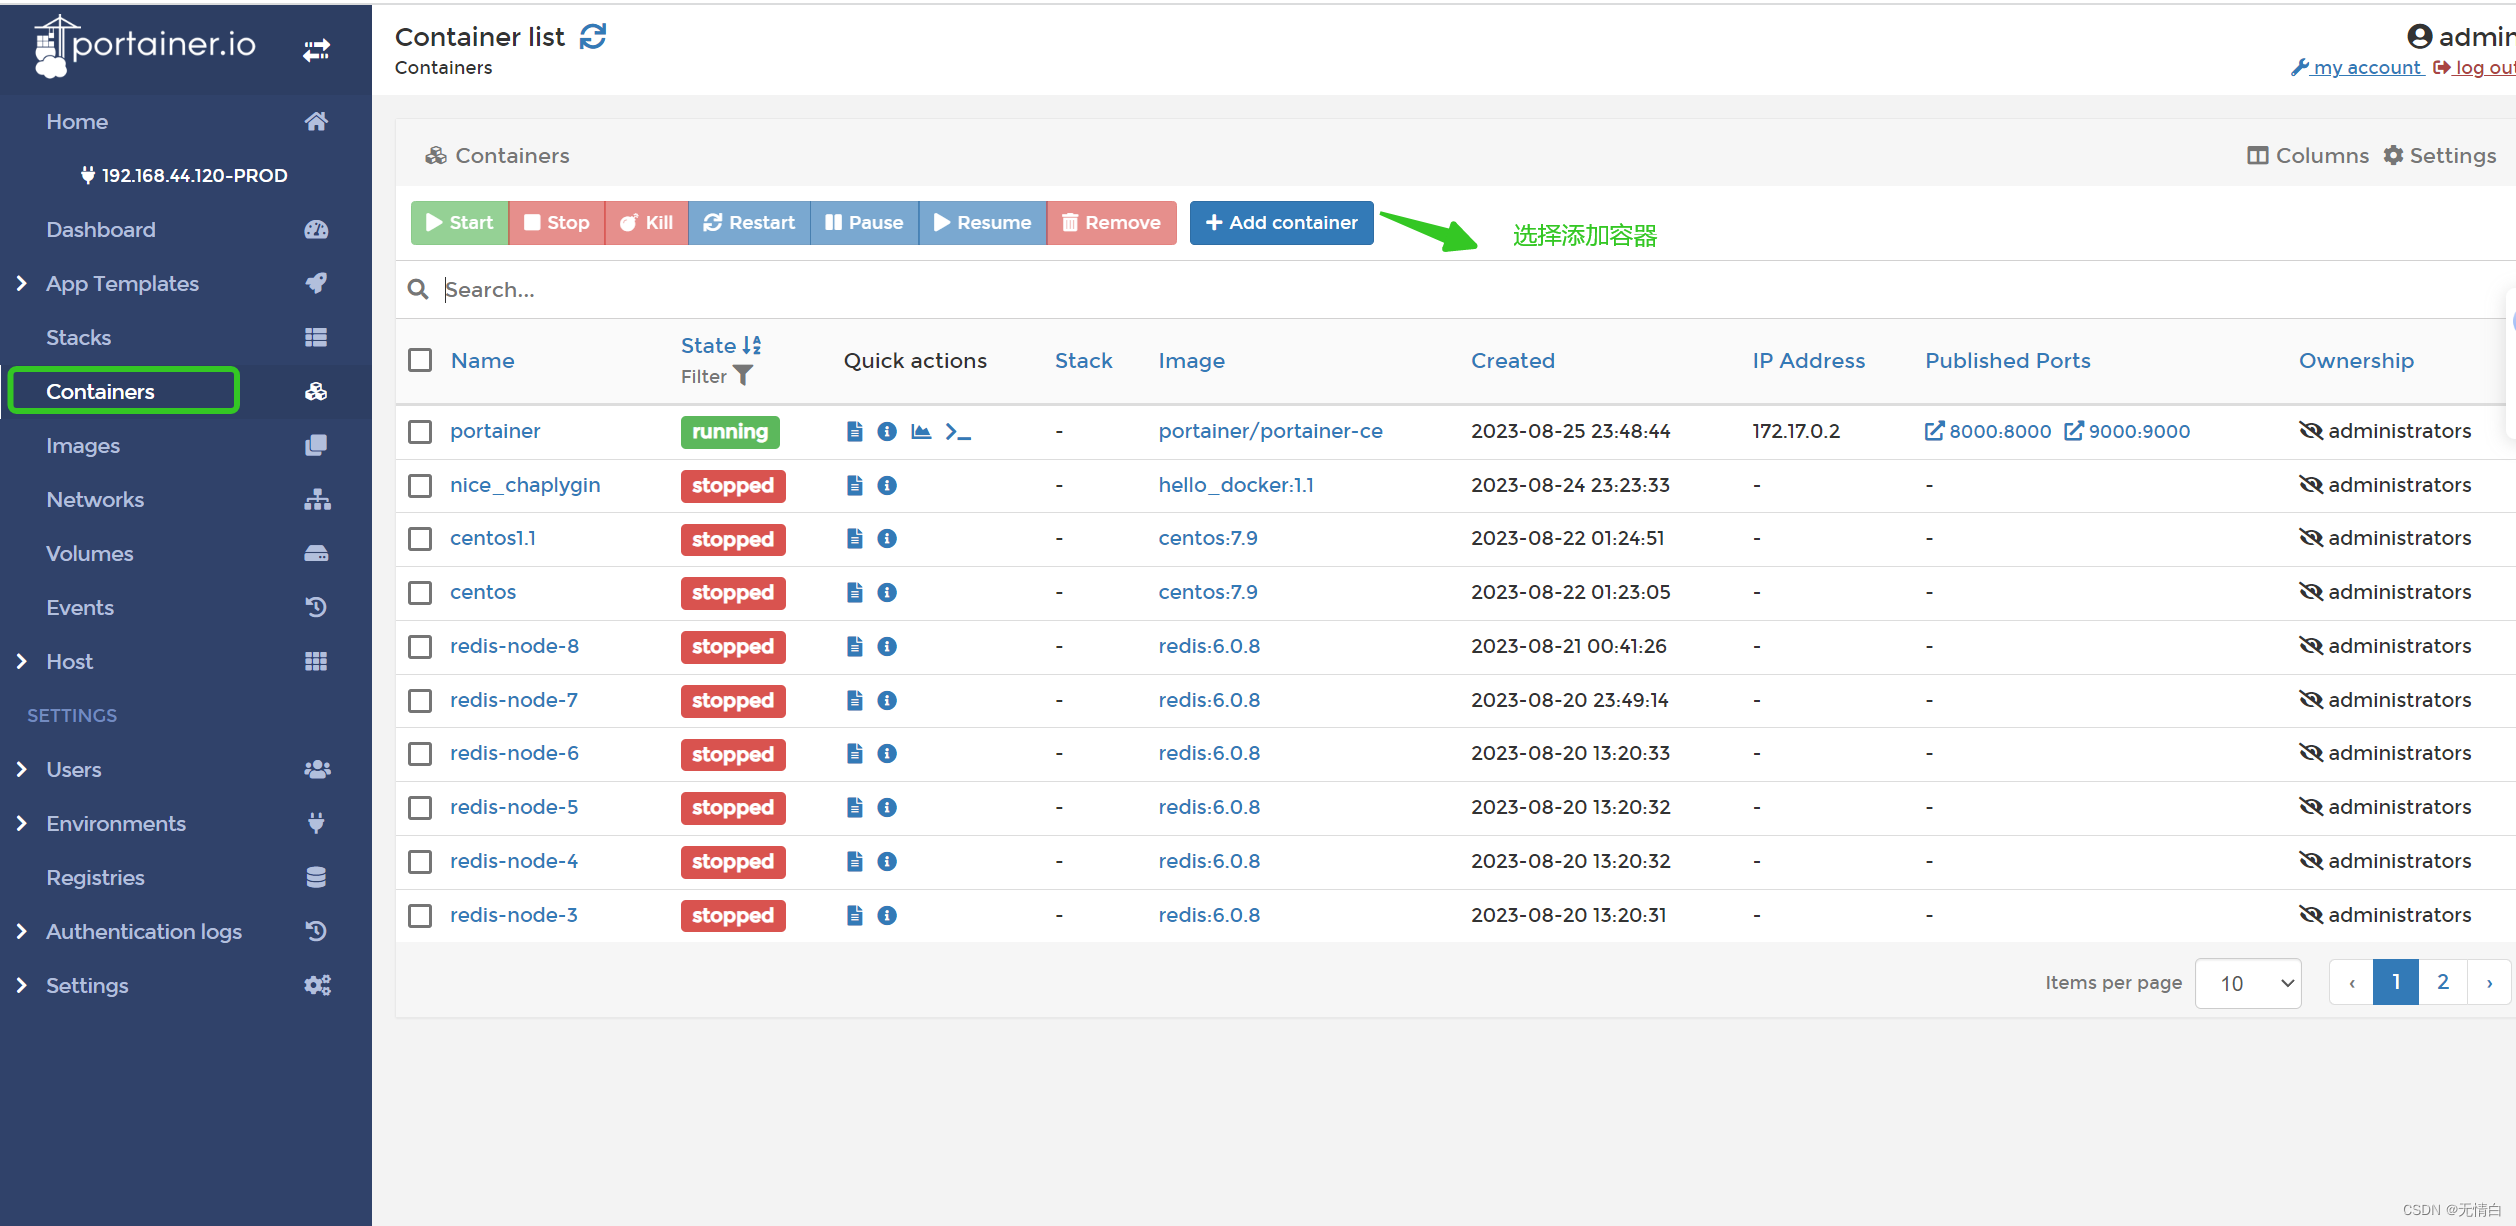The width and height of the screenshot is (2516, 1226).
Task: Select the portainer container checkbox
Action: [x=420, y=431]
